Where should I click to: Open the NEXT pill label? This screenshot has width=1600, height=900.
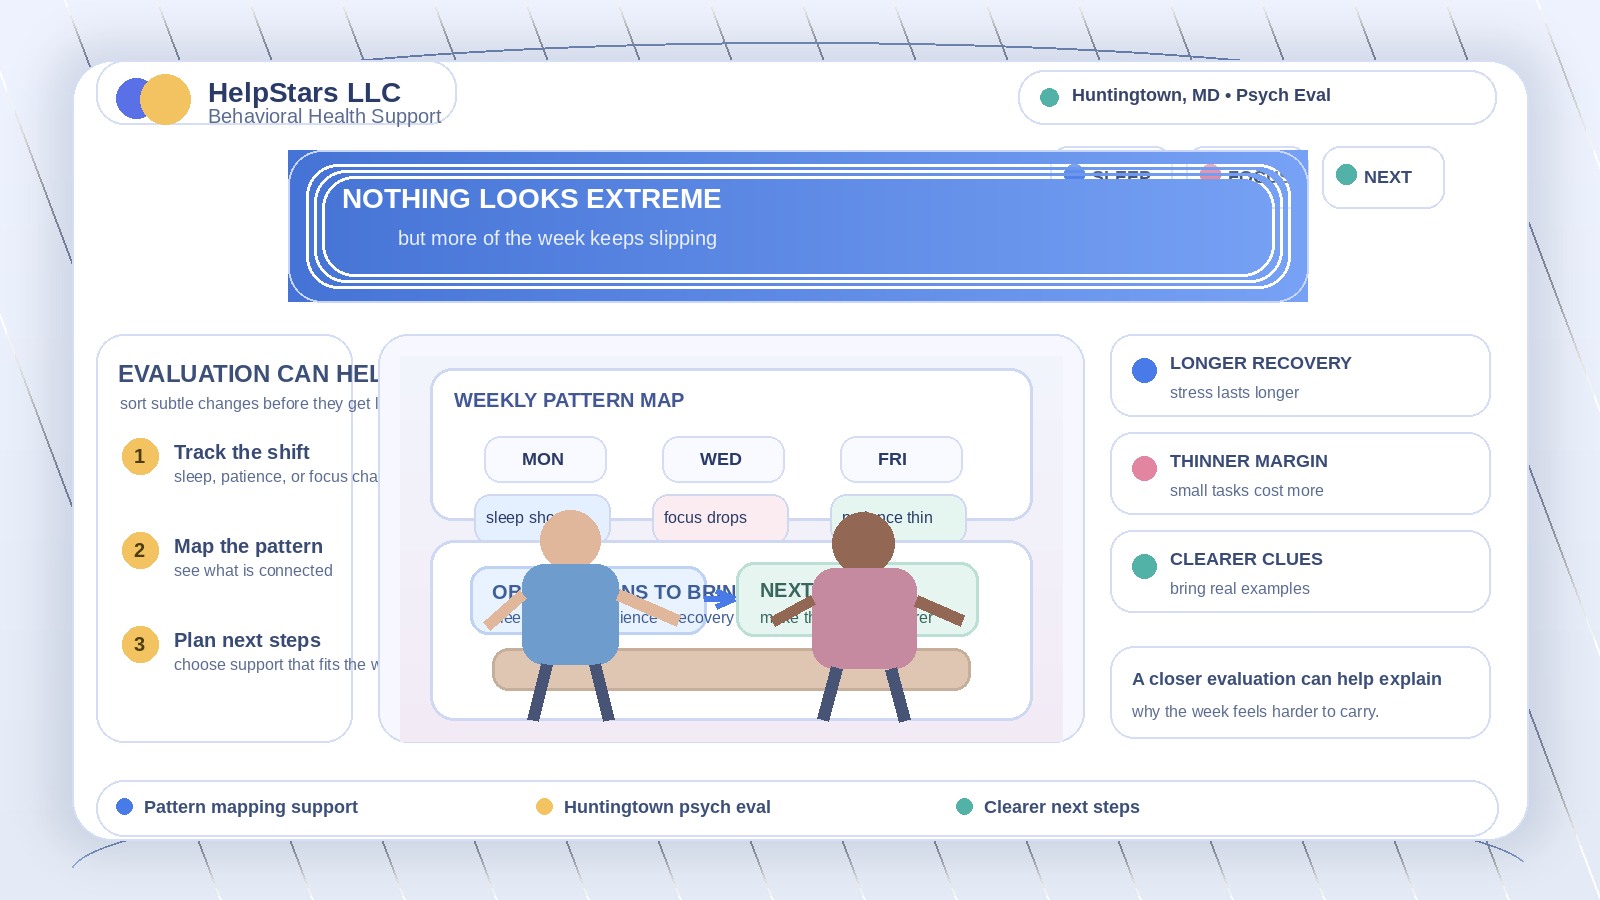point(1387,177)
